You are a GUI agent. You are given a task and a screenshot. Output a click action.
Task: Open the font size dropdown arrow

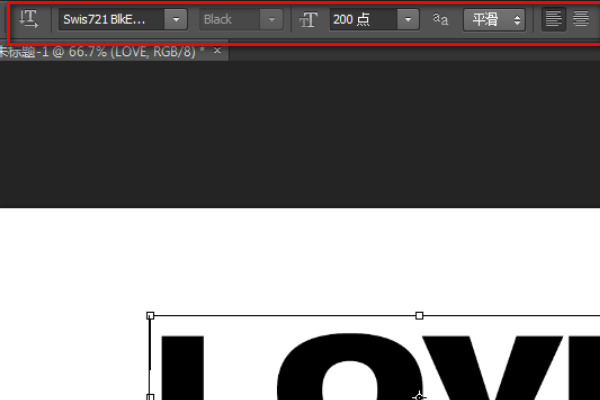[x=408, y=19]
